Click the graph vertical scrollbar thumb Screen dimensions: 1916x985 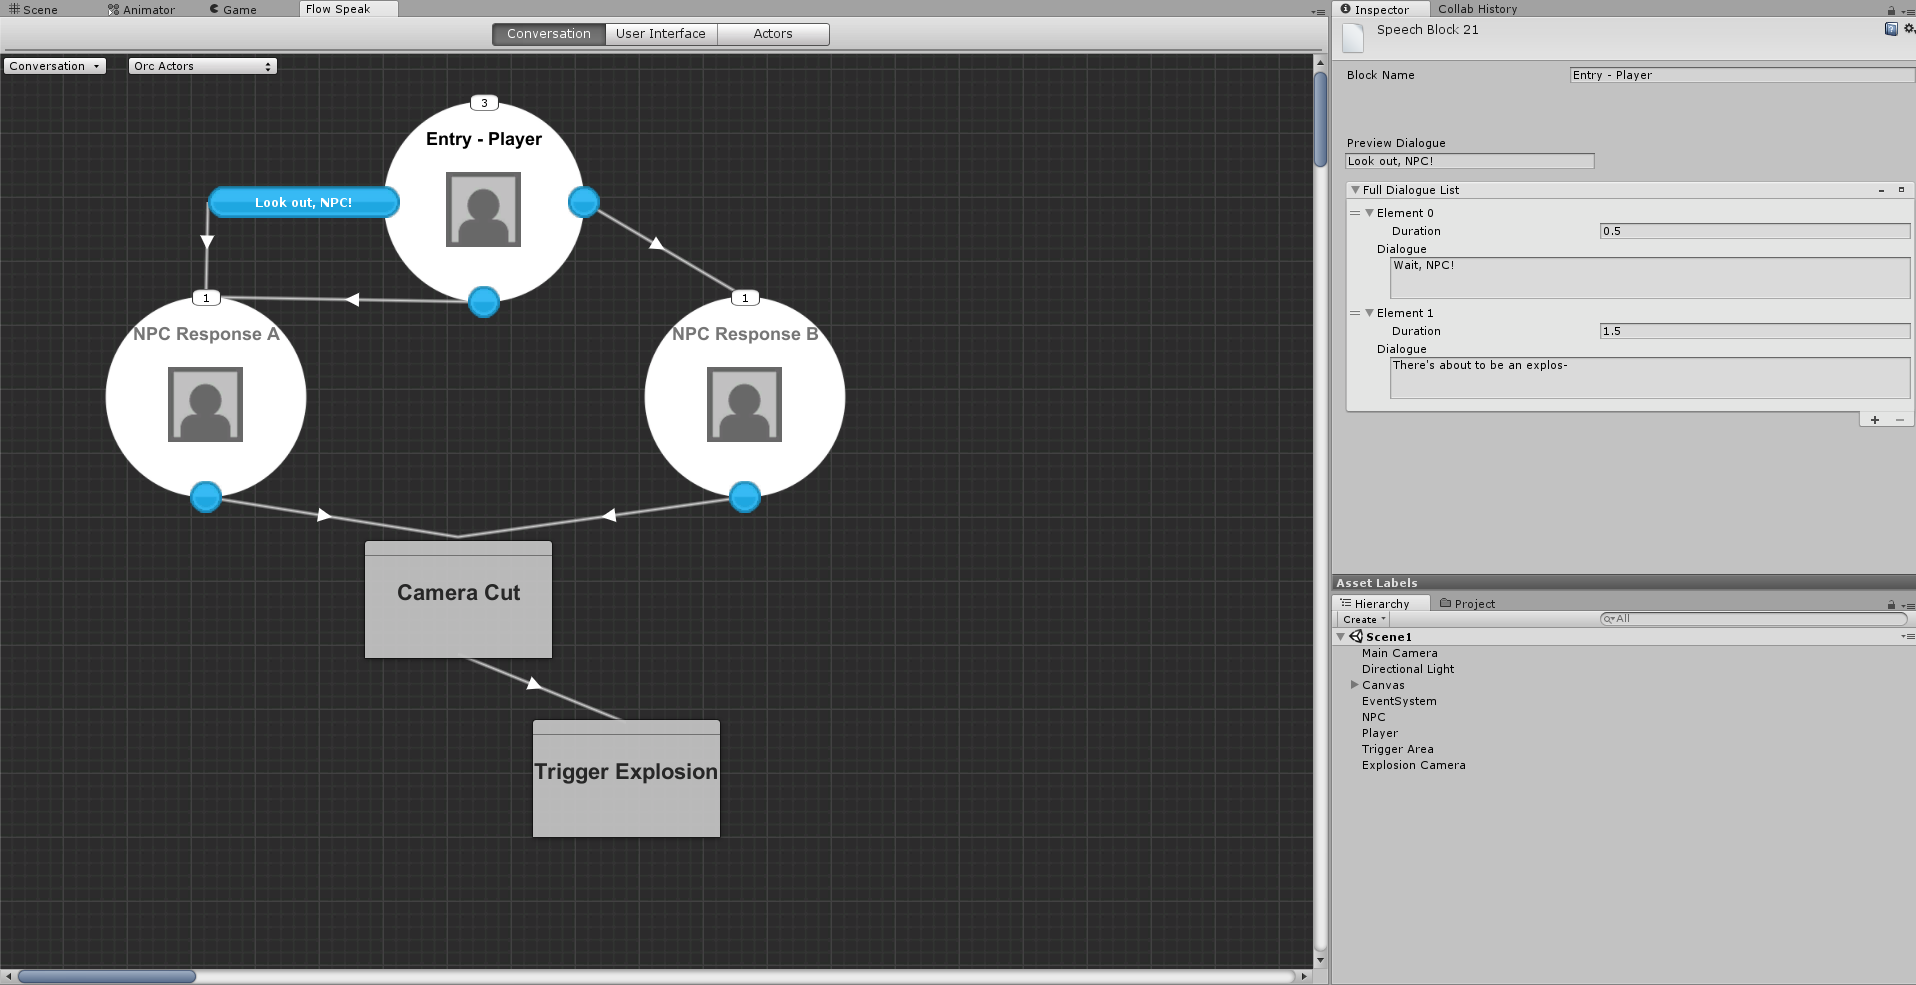pyautogui.click(x=1320, y=118)
